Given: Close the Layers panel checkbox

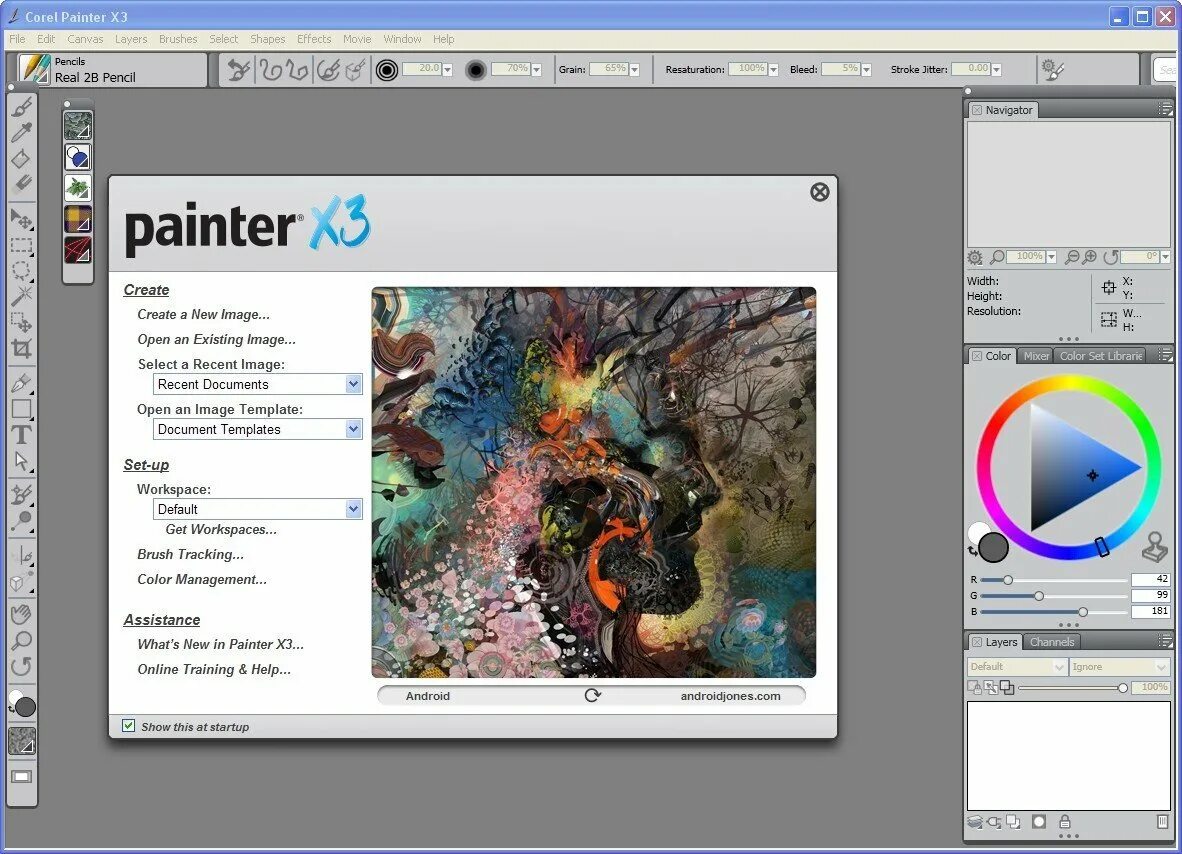Looking at the screenshot, I should pos(977,642).
